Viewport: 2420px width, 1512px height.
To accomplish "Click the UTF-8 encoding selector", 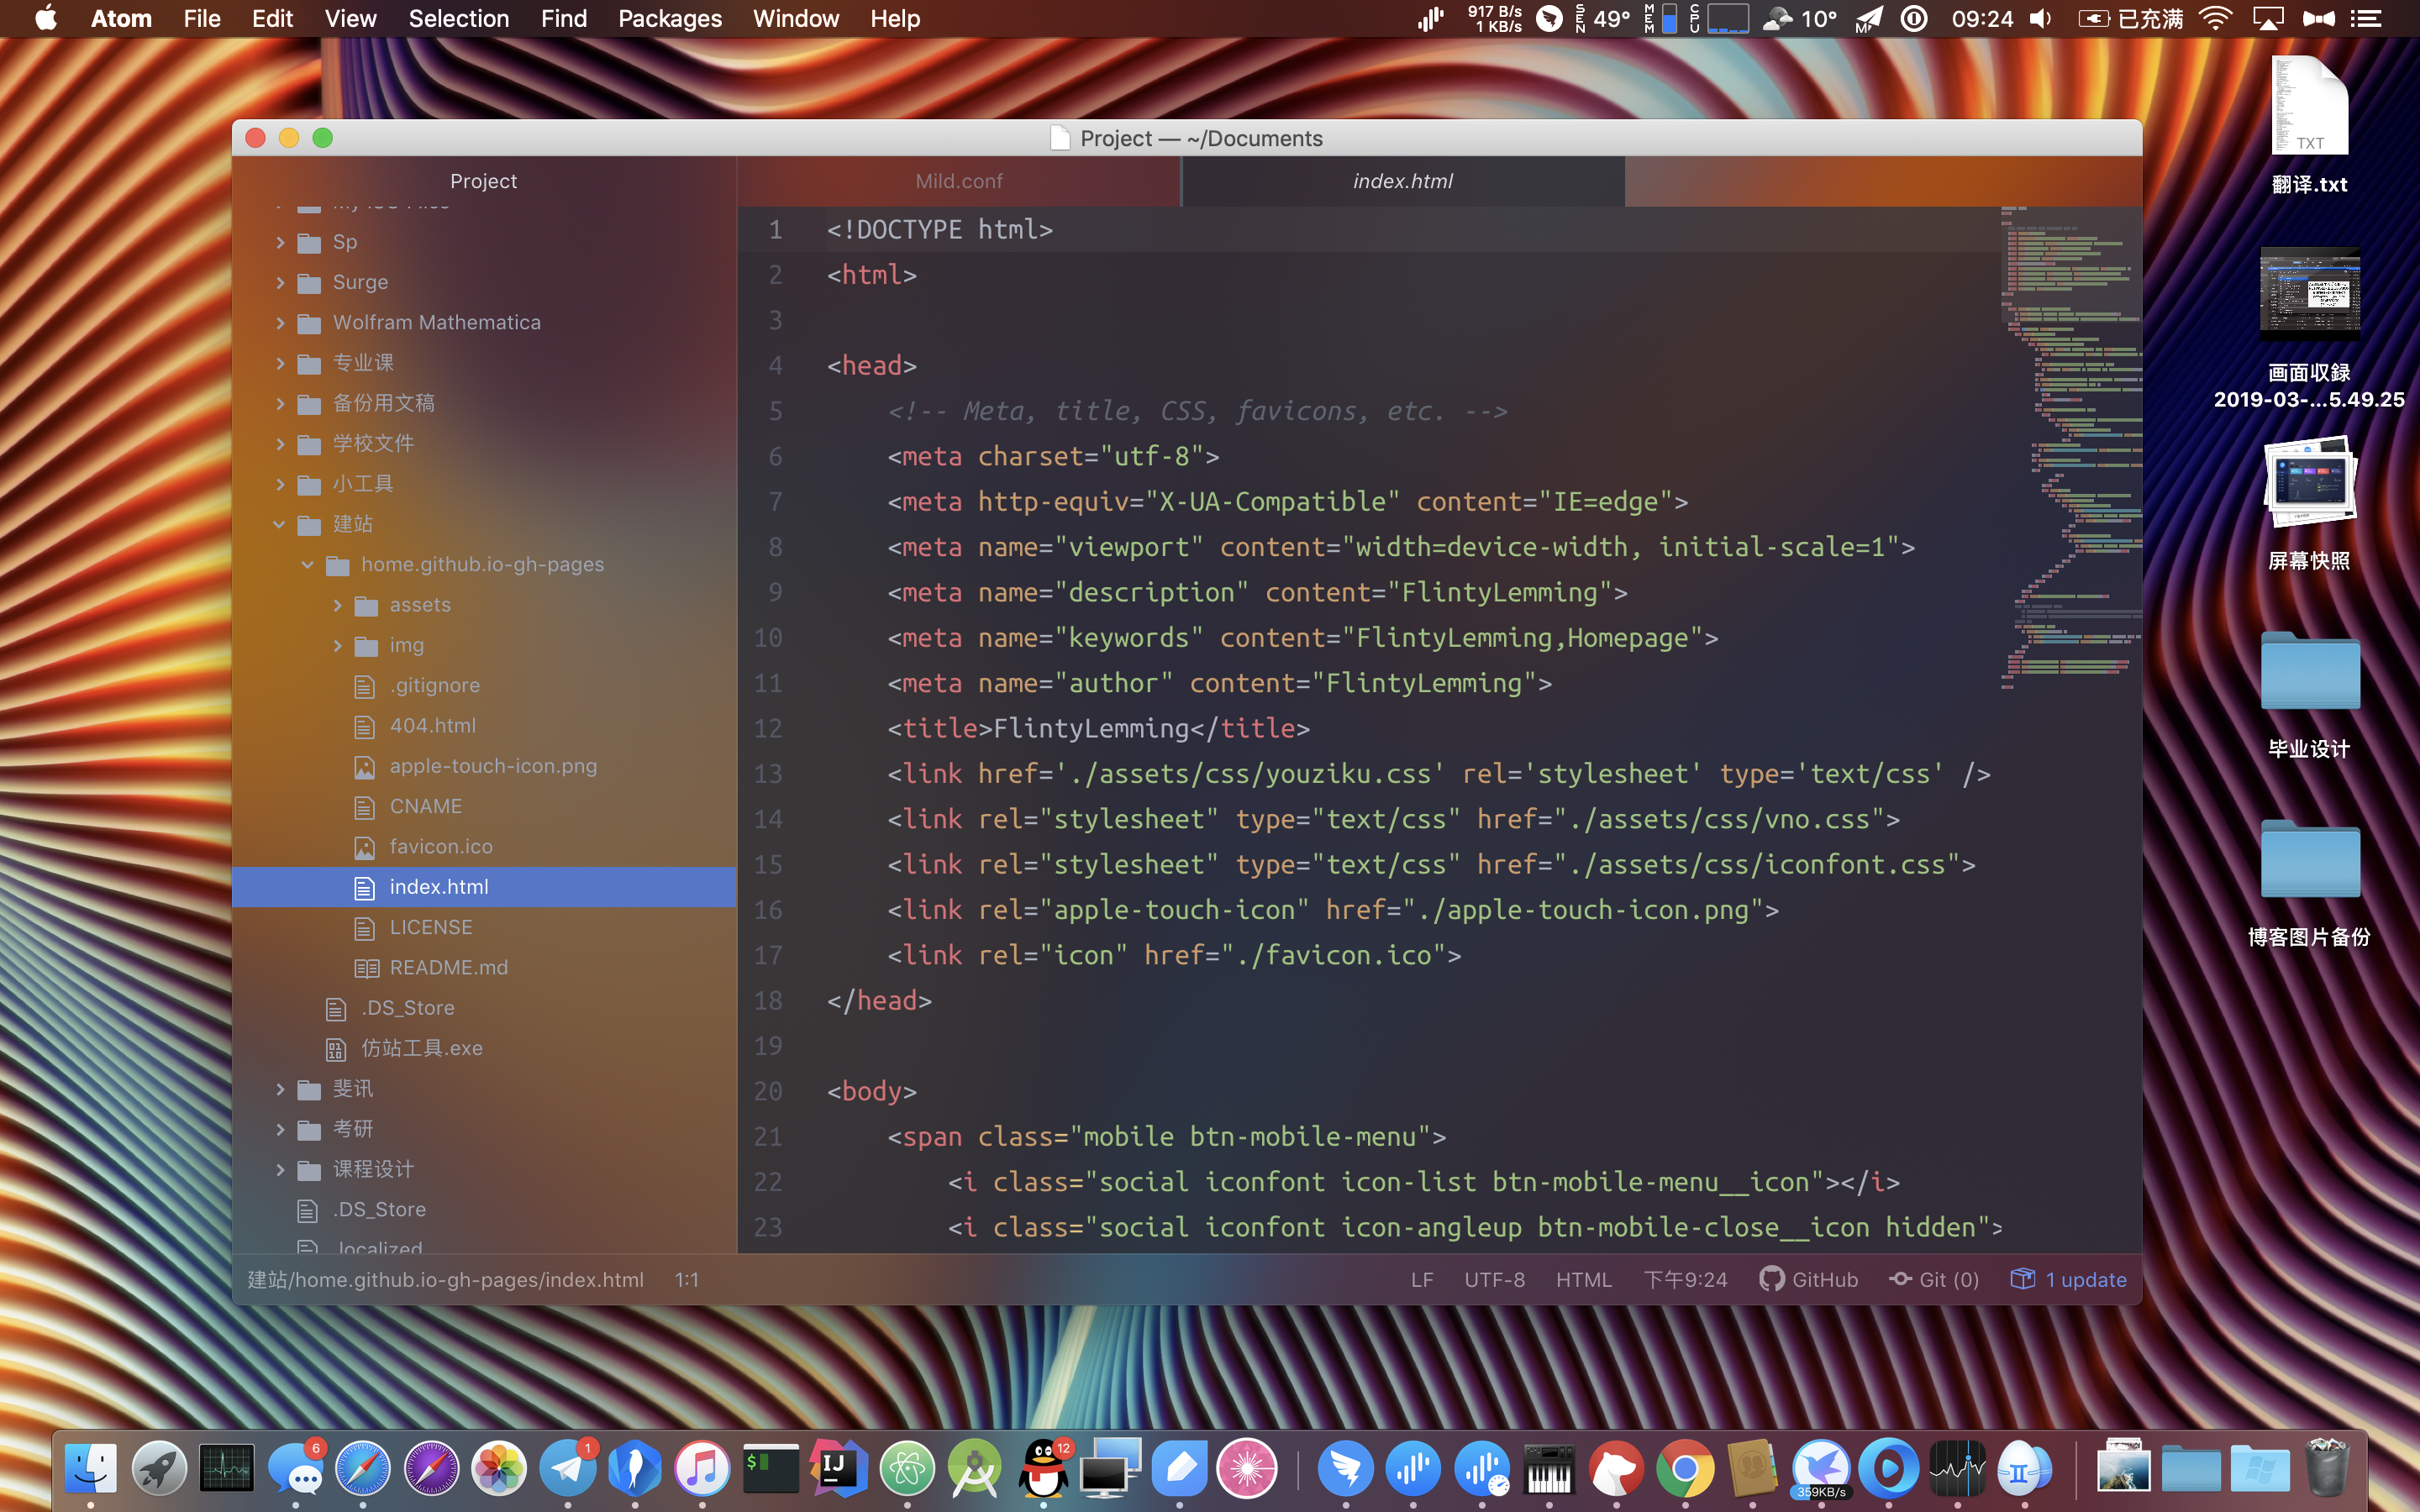I will point(1494,1279).
